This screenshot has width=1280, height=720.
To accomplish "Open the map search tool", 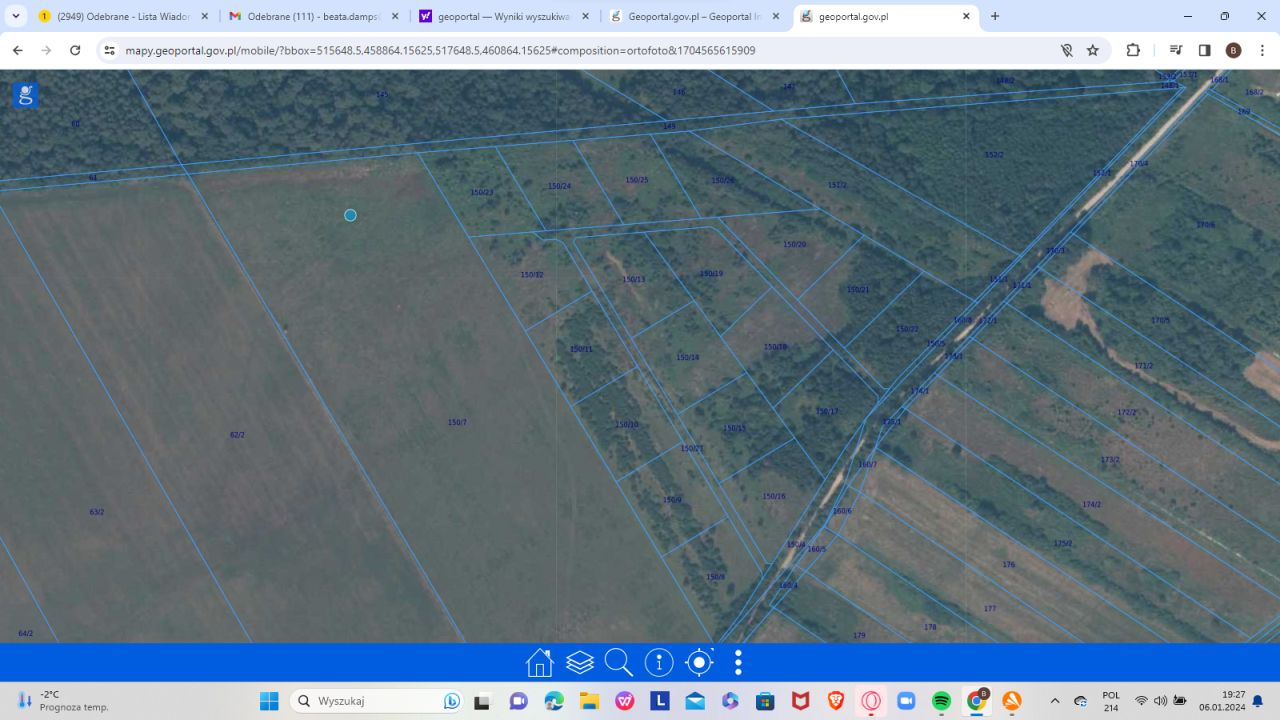I will click(x=619, y=662).
